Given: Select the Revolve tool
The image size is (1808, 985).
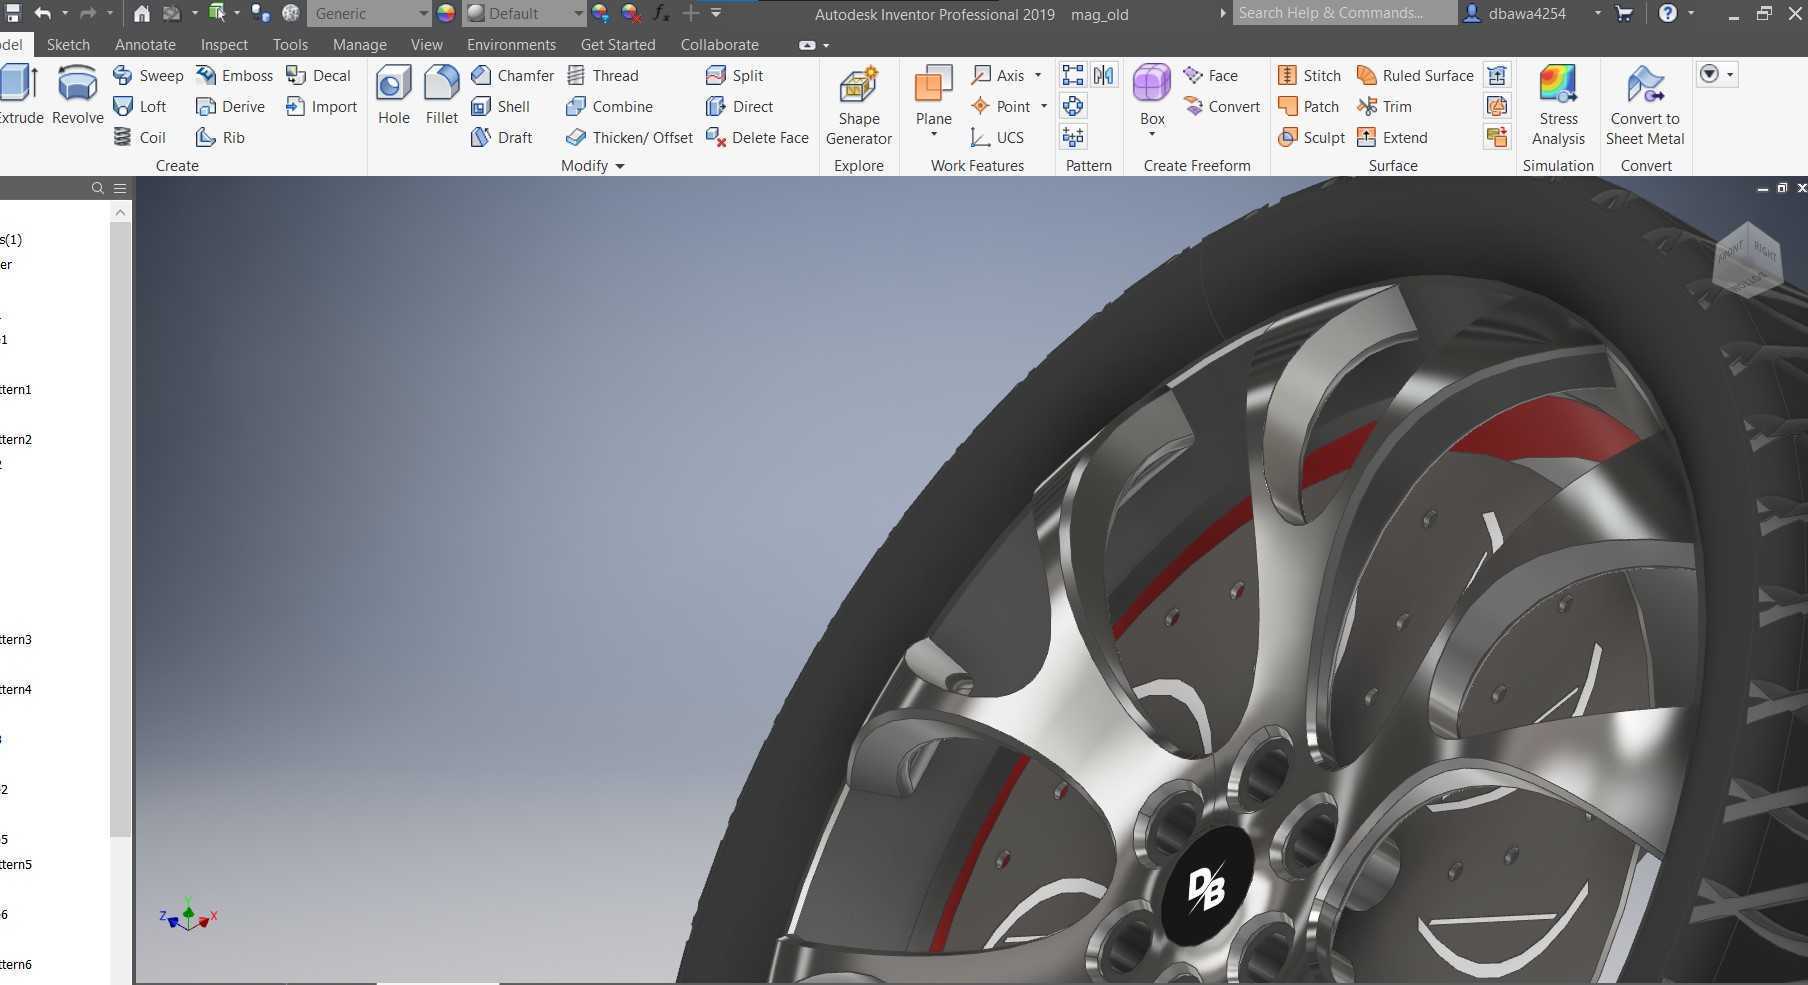Looking at the screenshot, I should pyautogui.click(x=77, y=95).
